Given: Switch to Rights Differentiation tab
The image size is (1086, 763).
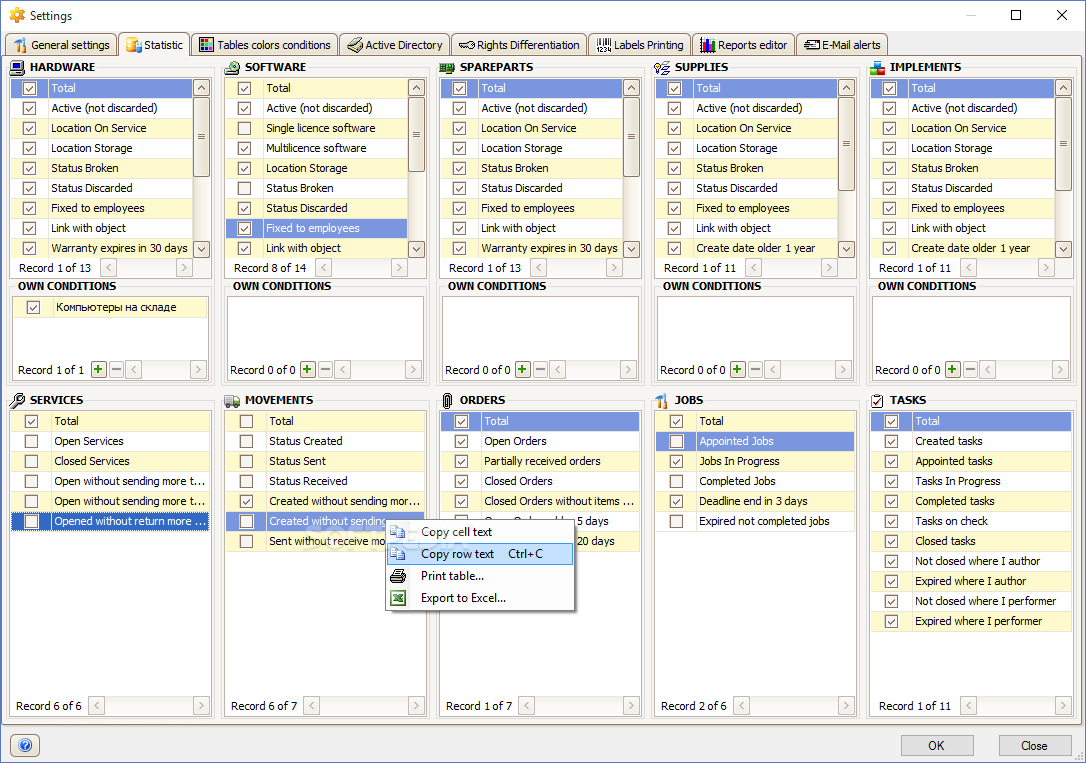Looking at the screenshot, I should [519, 45].
